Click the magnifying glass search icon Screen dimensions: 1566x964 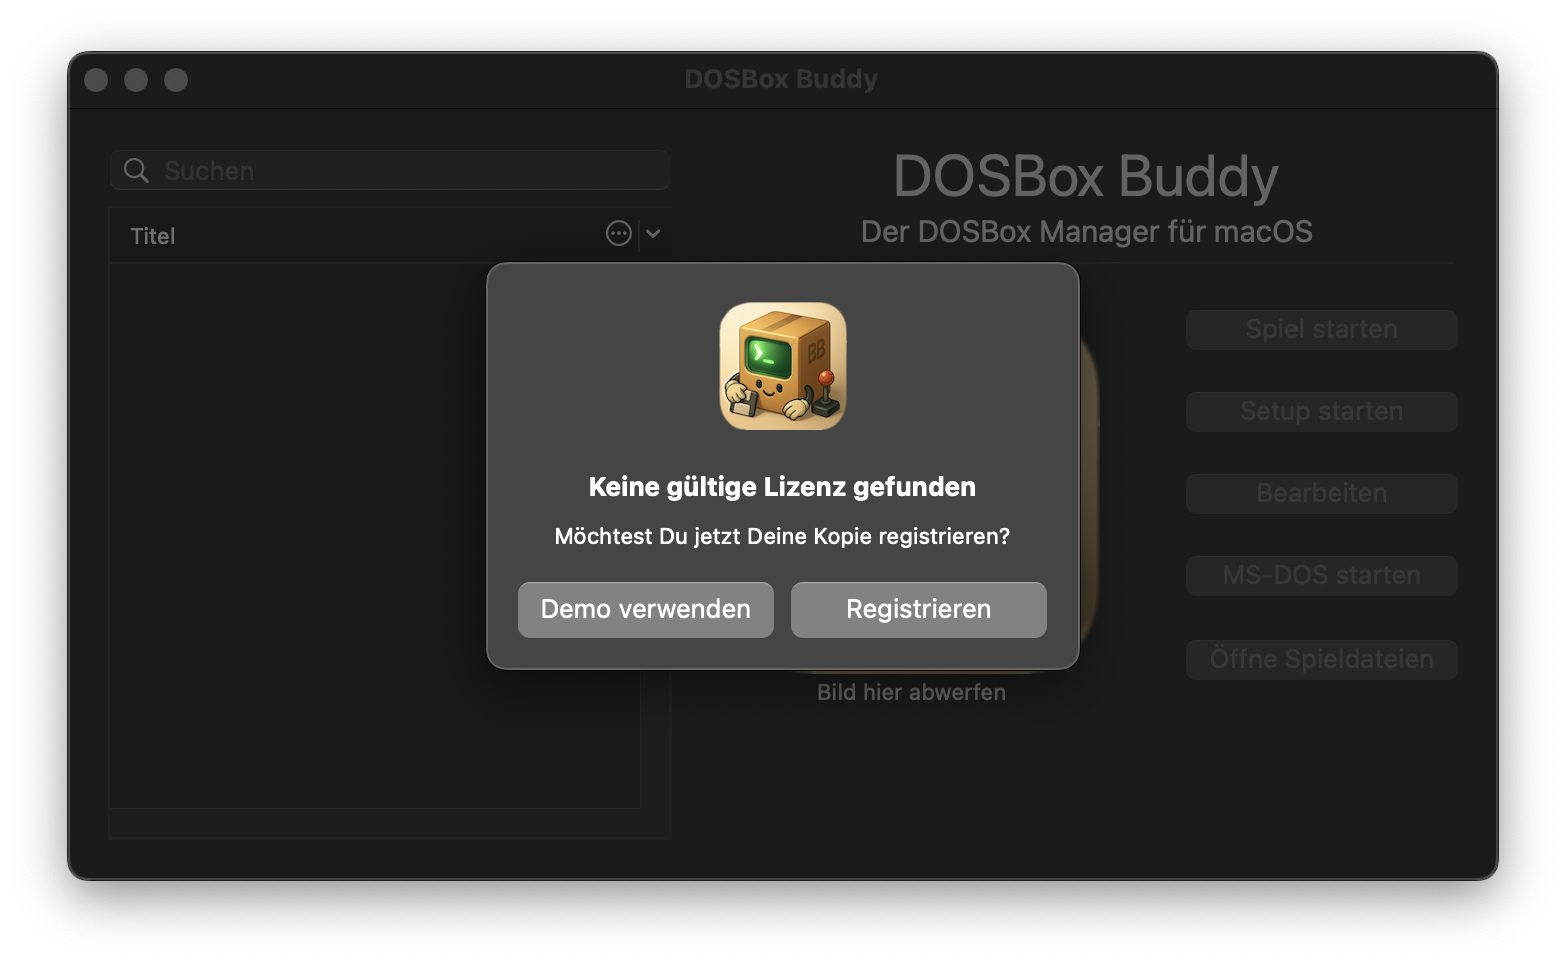pyautogui.click(x=136, y=171)
